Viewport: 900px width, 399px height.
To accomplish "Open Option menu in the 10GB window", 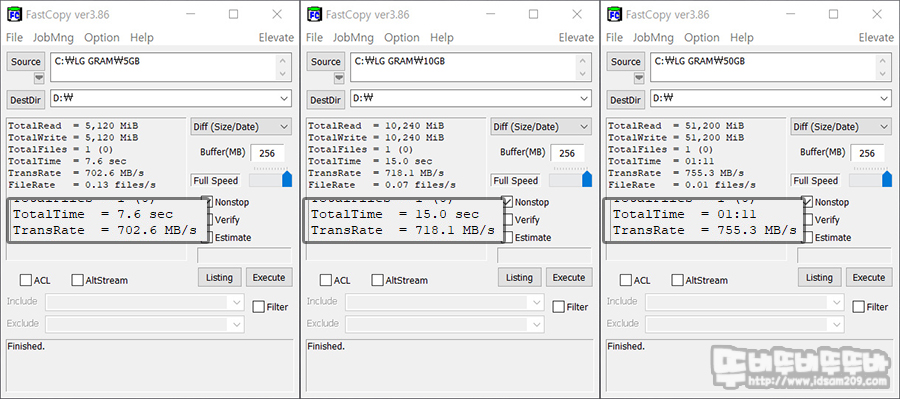I will (402, 38).
